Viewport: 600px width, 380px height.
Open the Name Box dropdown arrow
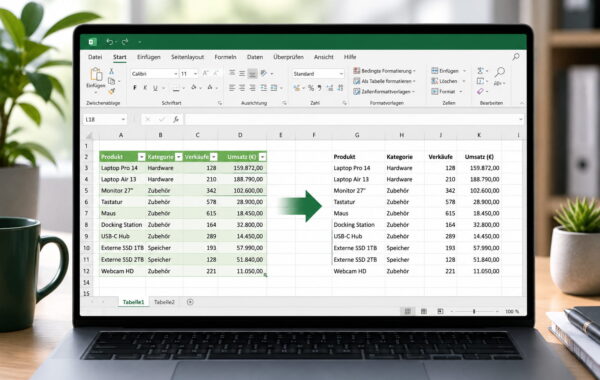[123, 119]
